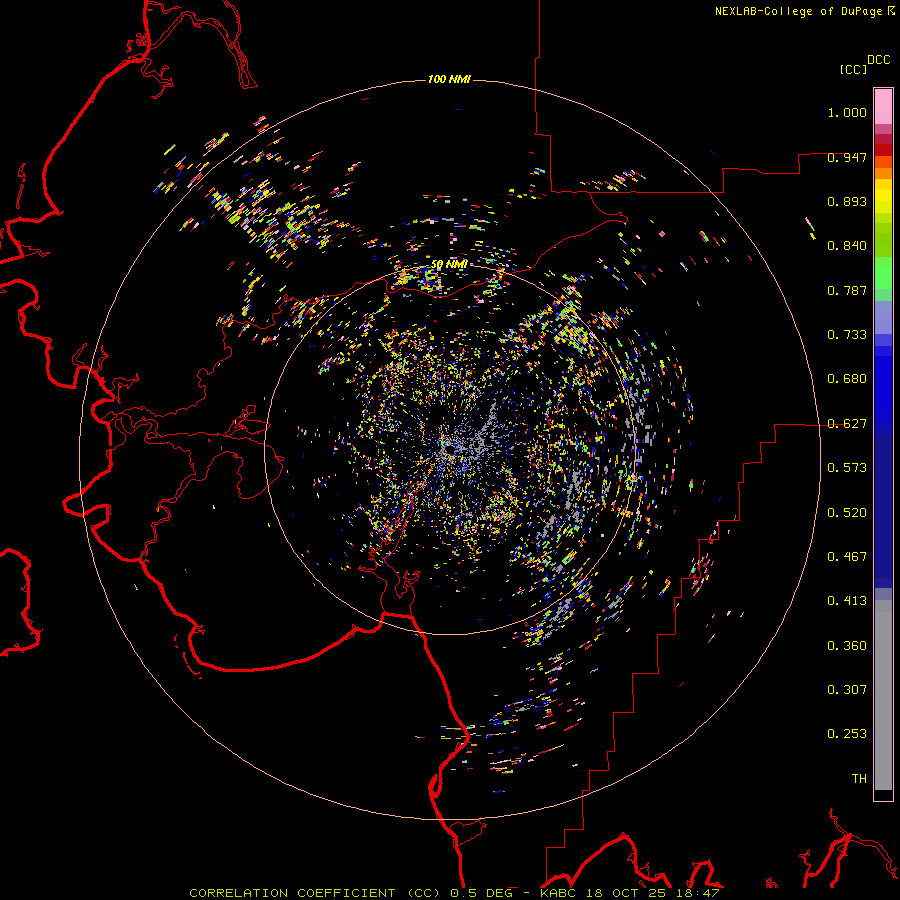This screenshot has height=900, width=900.
Task: Click the 0.467 legend value
Action: [x=847, y=557]
